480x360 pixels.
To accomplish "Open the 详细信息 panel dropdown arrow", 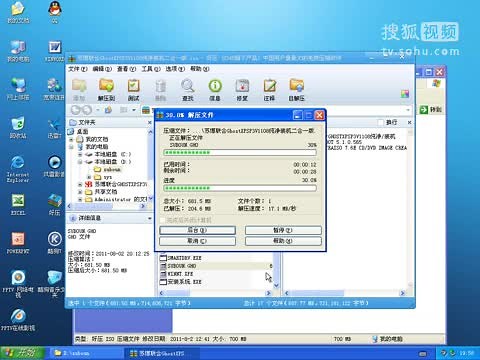I will coord(149,218).
